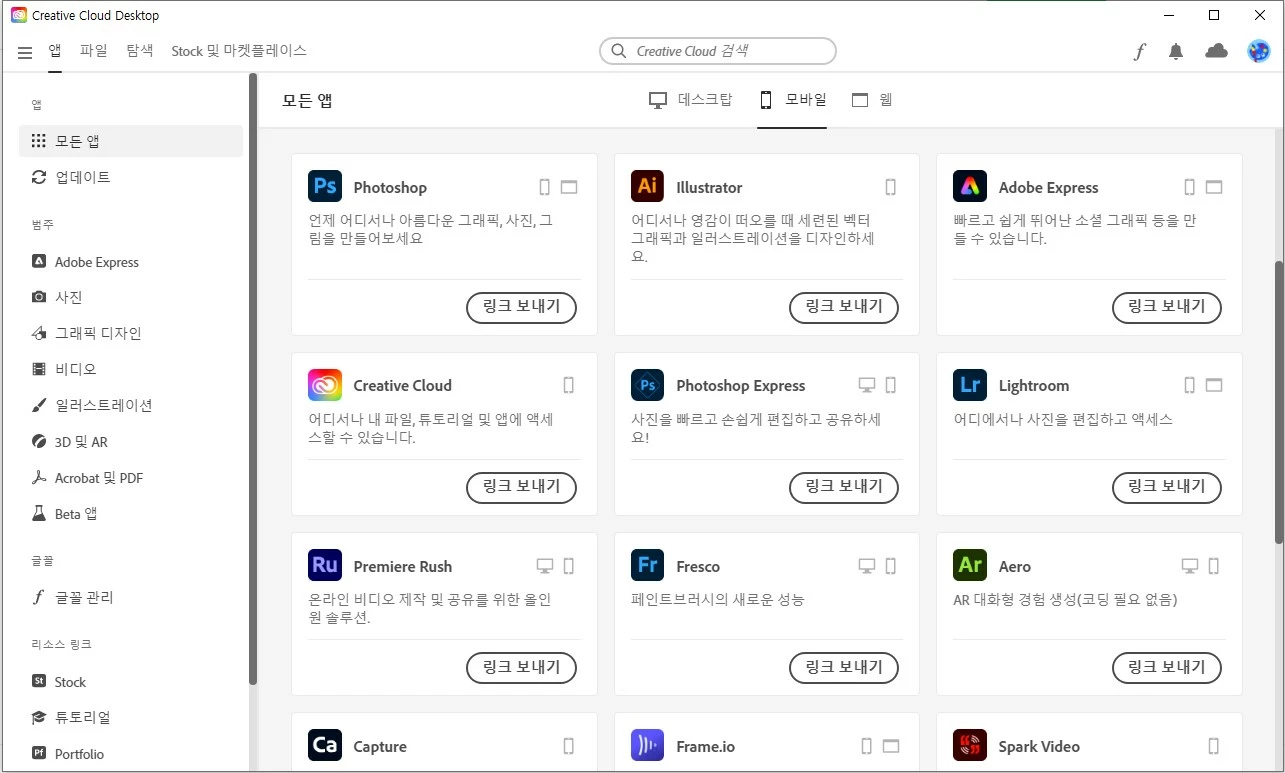Open cloud sync status icon
Screen dimensions: 1285x773
[x=1217, y=51]
